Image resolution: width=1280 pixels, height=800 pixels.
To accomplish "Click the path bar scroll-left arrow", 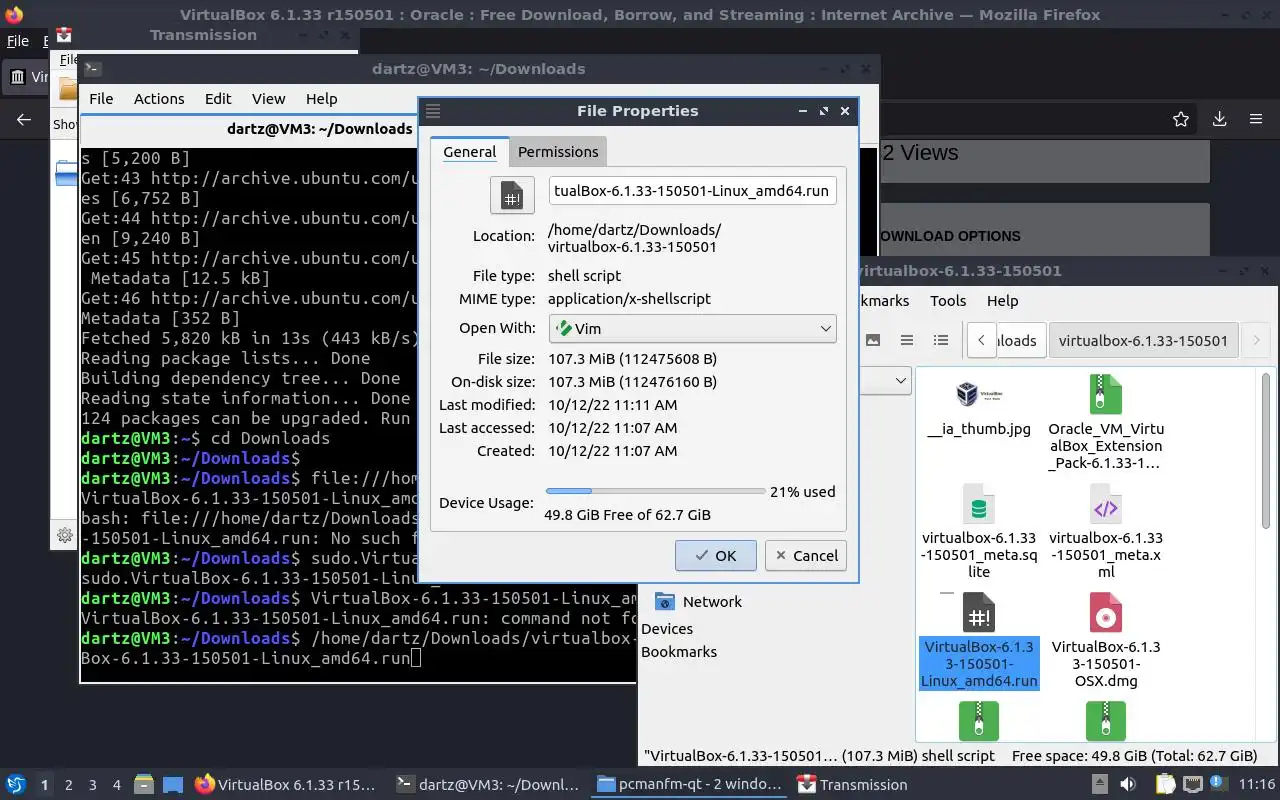I will [x=981, y=340].
